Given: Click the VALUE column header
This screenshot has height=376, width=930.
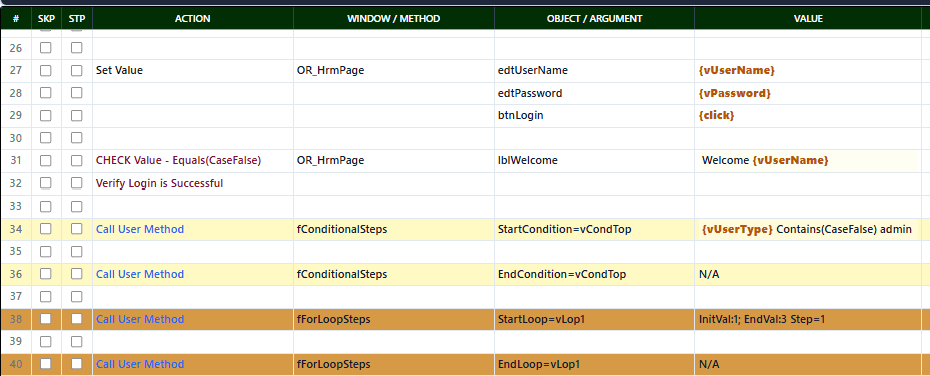Looking at the screenshot, I should [808, 18].
